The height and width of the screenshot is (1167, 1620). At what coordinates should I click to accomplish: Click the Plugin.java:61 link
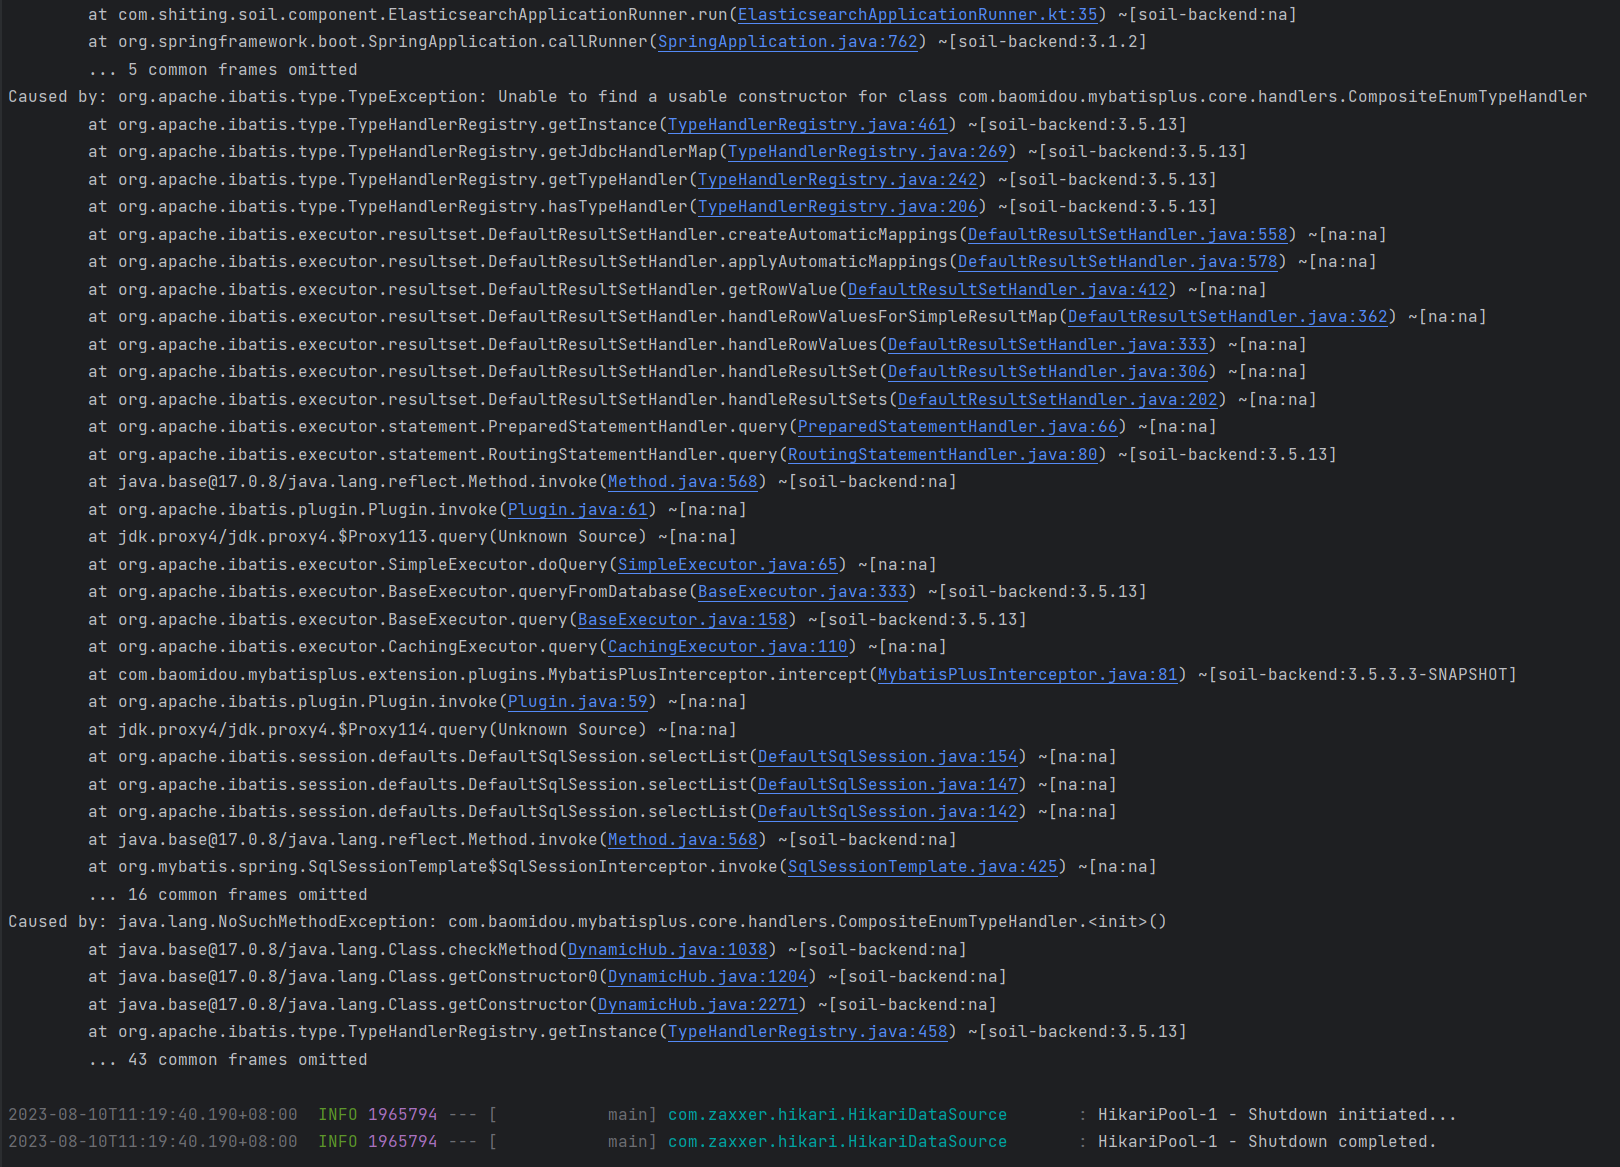point(577,510)
